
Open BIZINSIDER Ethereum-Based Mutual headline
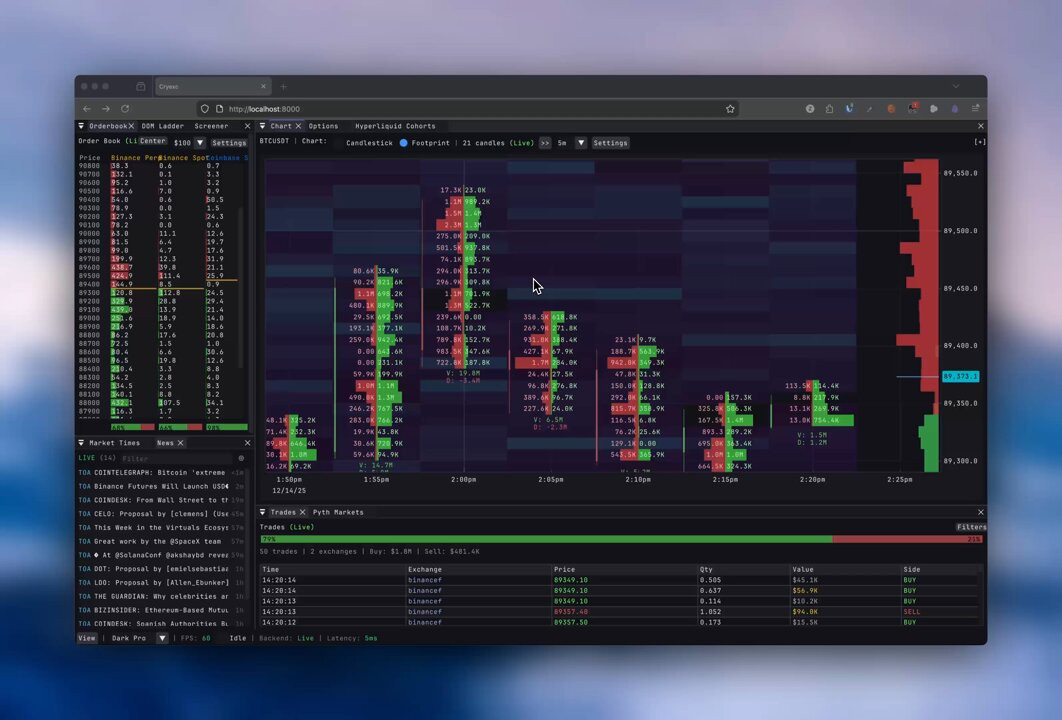161,610
